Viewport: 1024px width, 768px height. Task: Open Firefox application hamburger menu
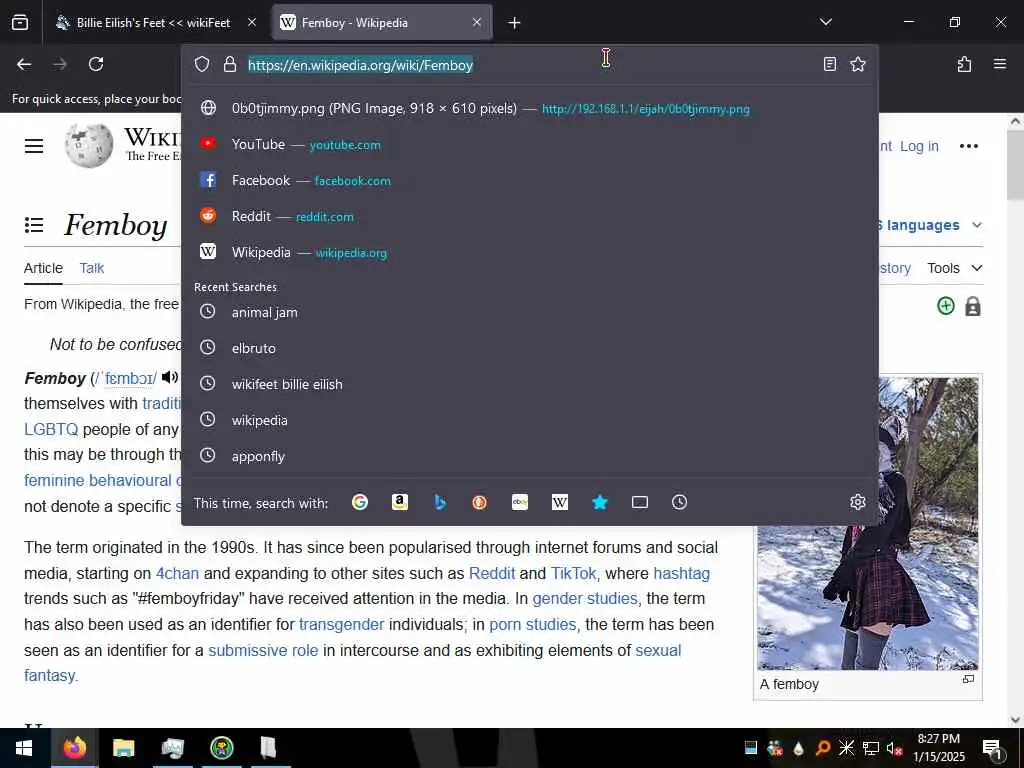tap(999, 64)
